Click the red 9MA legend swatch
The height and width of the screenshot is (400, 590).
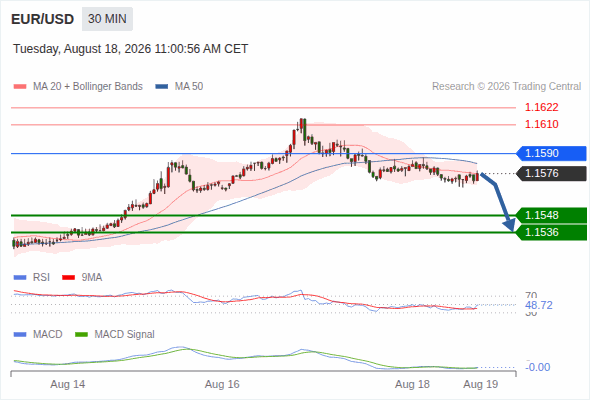point(68,278)
